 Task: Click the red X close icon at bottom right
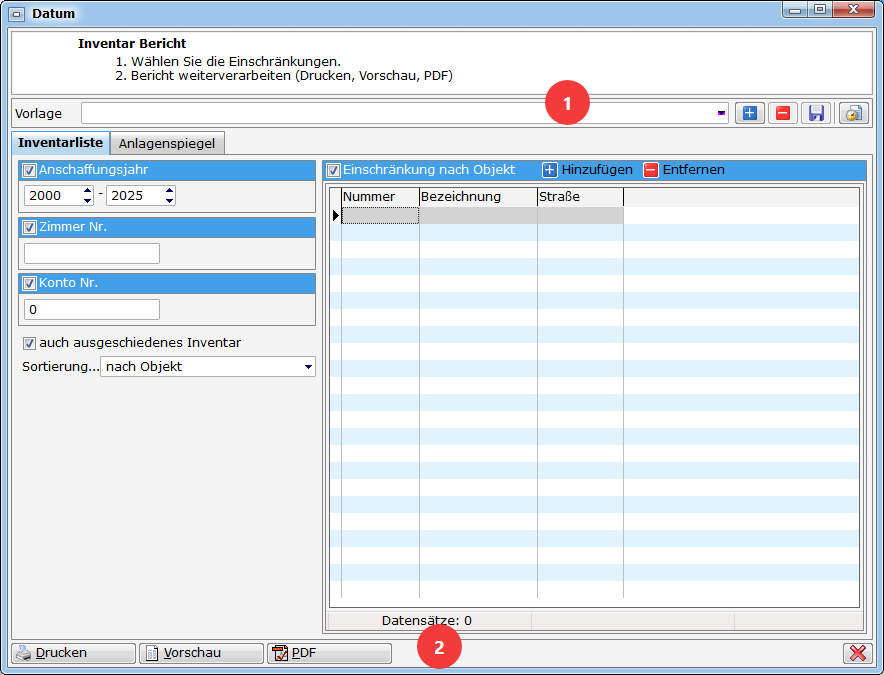point(858,653)
